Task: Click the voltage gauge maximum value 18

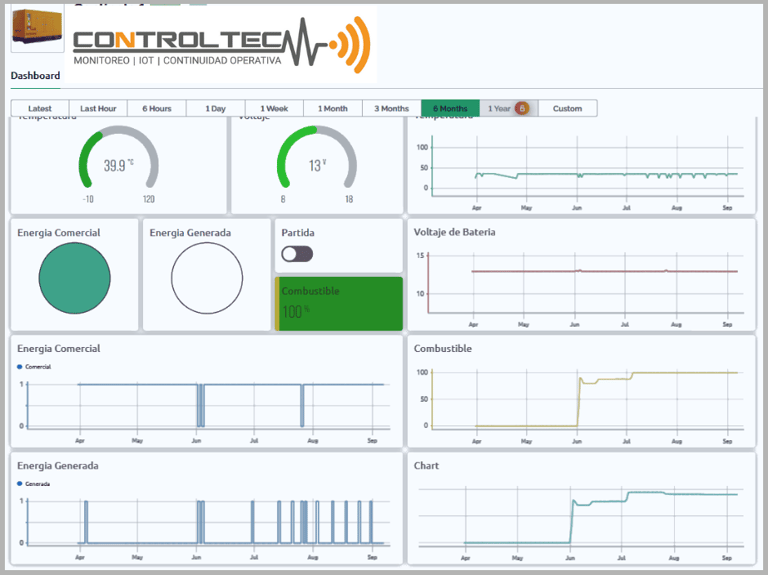Action: pos(349,199)
